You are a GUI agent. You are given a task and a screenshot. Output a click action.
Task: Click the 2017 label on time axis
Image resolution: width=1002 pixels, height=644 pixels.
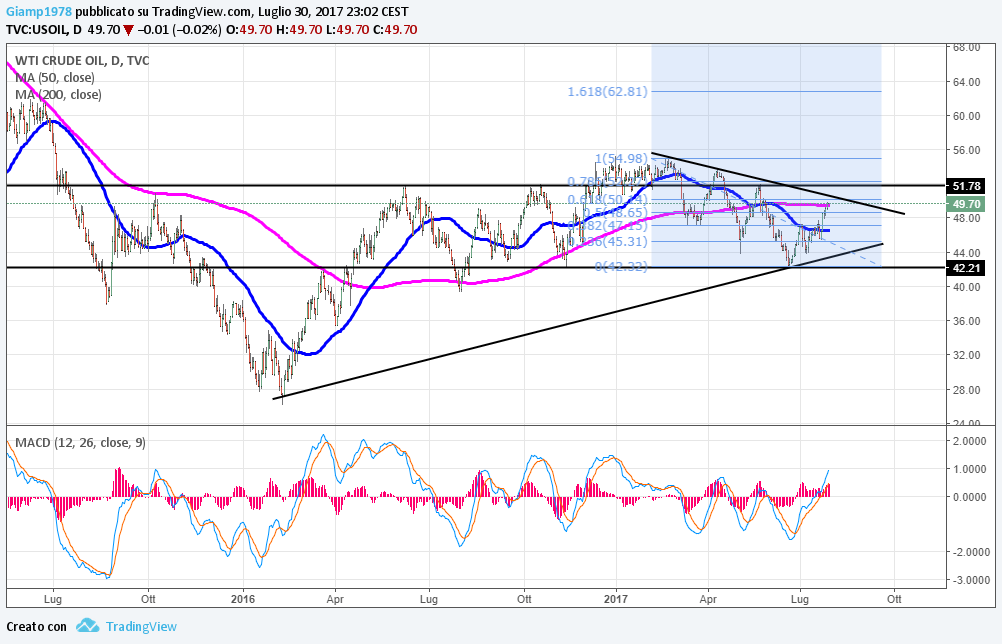(x=615, y=598)
